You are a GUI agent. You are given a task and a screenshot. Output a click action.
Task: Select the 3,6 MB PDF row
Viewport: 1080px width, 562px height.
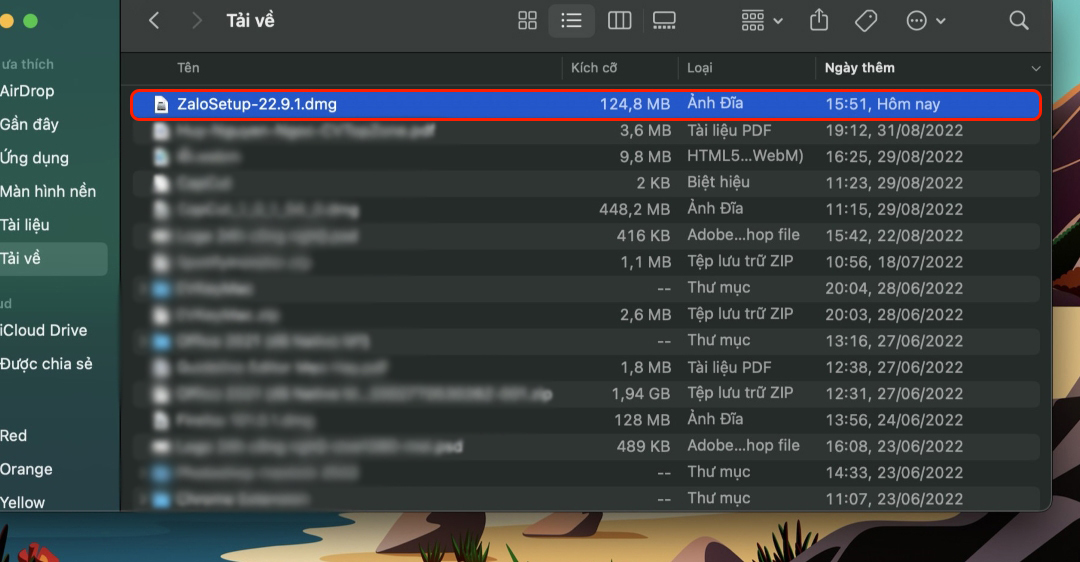coord(585,130)
